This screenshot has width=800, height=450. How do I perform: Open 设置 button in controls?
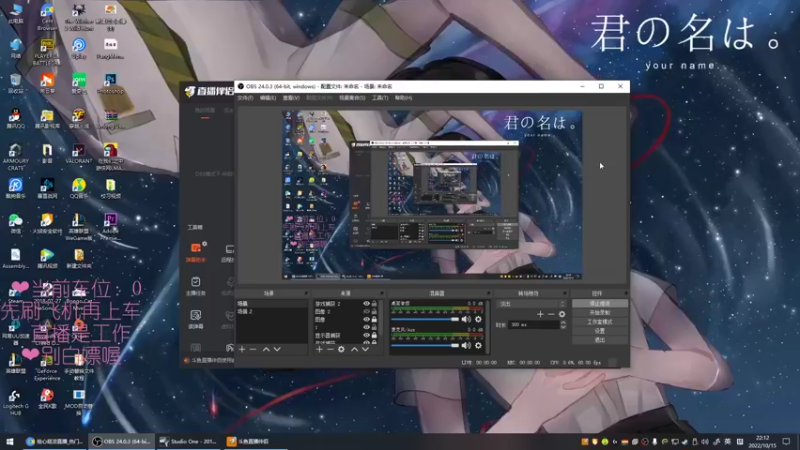(599, 331)
